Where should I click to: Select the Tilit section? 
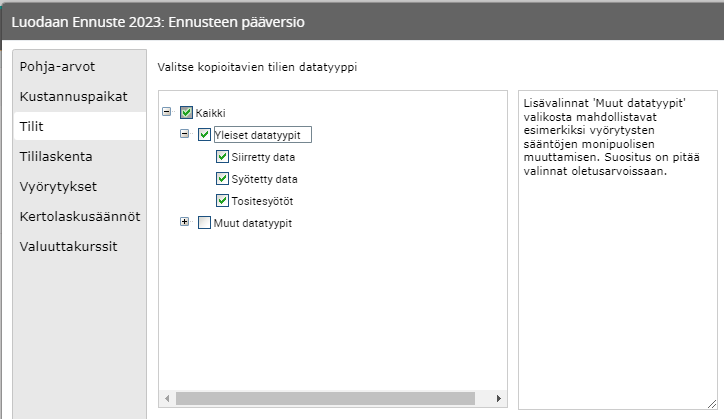pos(32,126)
